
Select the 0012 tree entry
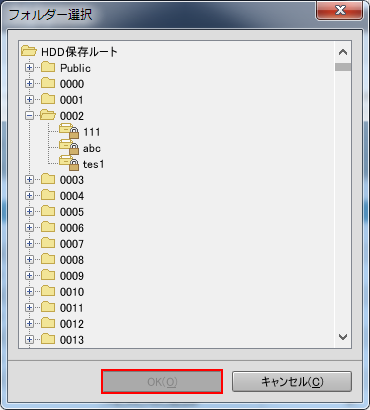[x=72, y=324]
